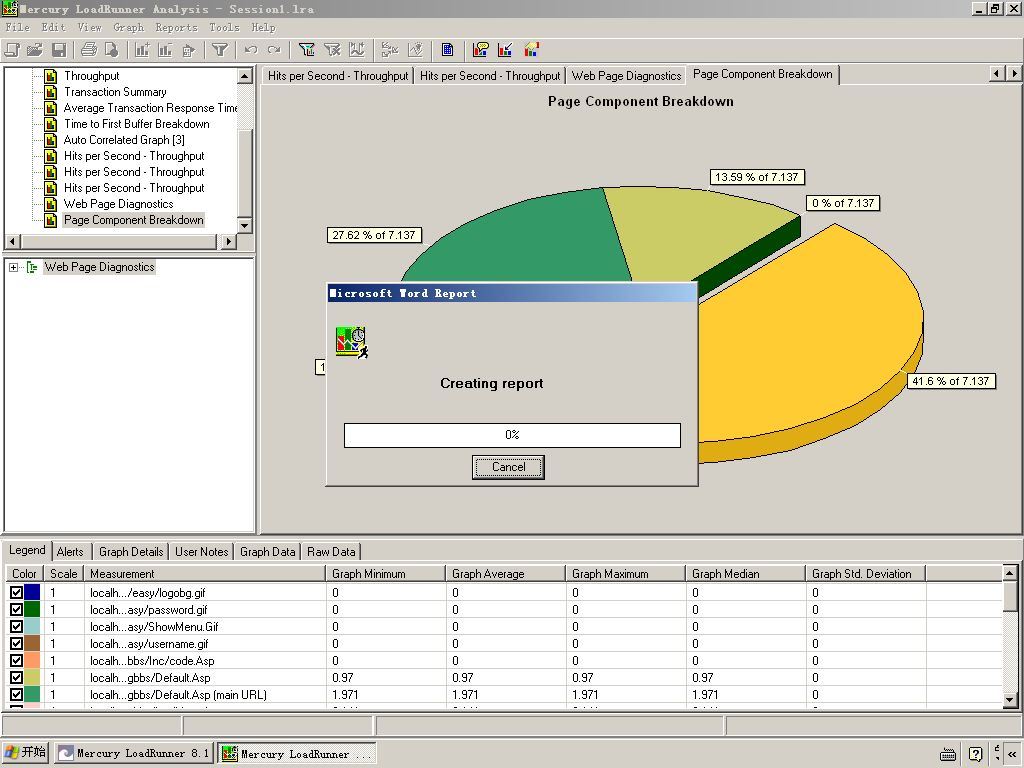Viewport: 1024px width, 768px height.
Task: Click the New session toolbar icon
Action: click(12, 50)
